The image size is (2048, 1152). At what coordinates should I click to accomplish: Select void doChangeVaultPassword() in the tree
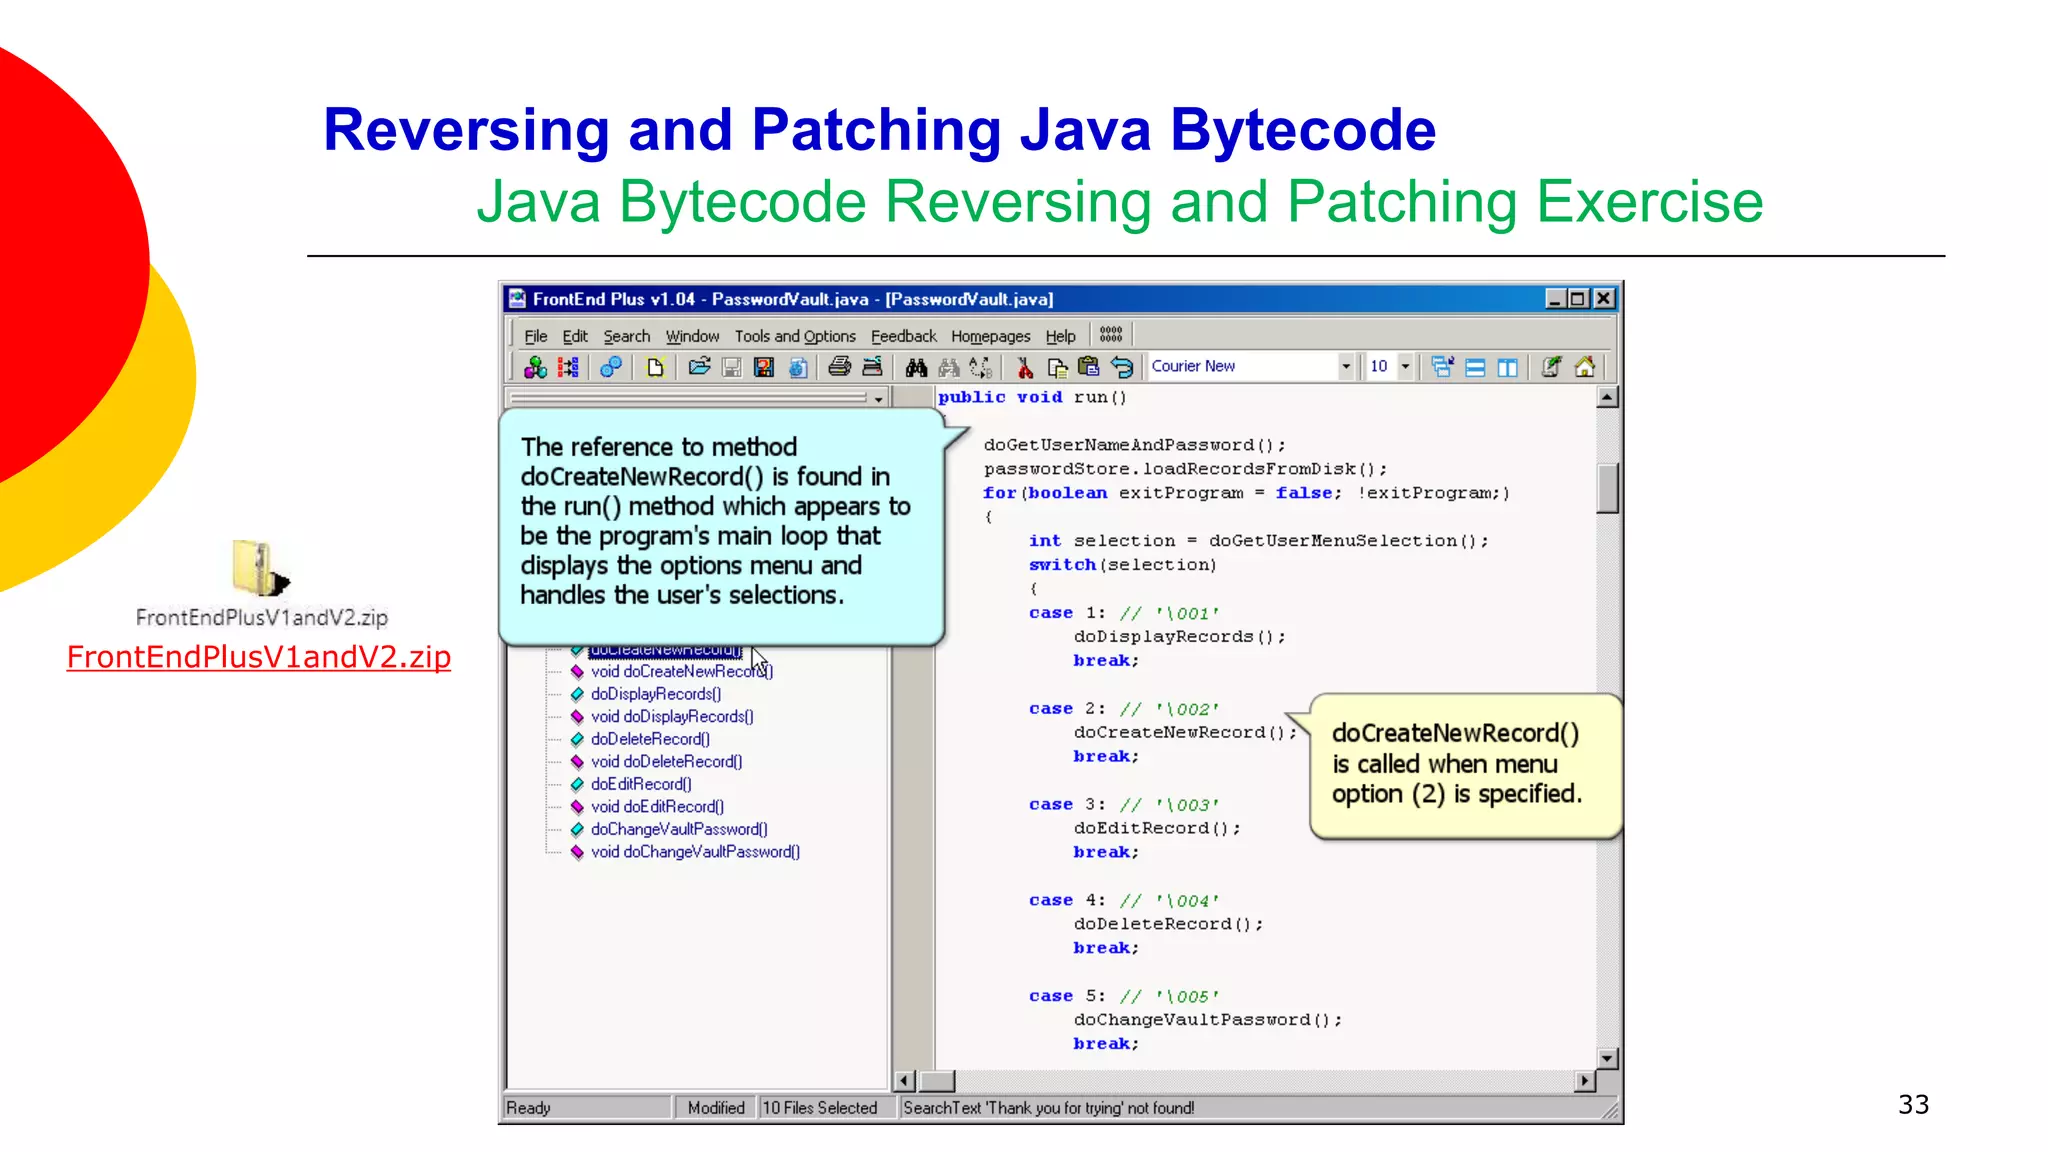point(695,852)
